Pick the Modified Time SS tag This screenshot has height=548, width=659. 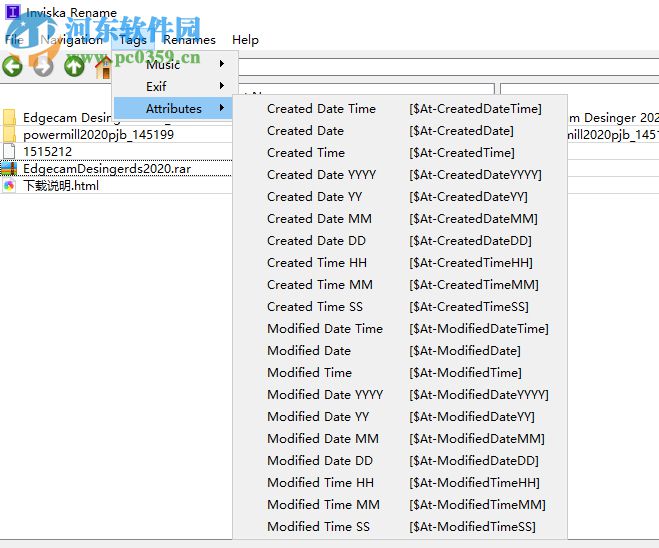400,527
